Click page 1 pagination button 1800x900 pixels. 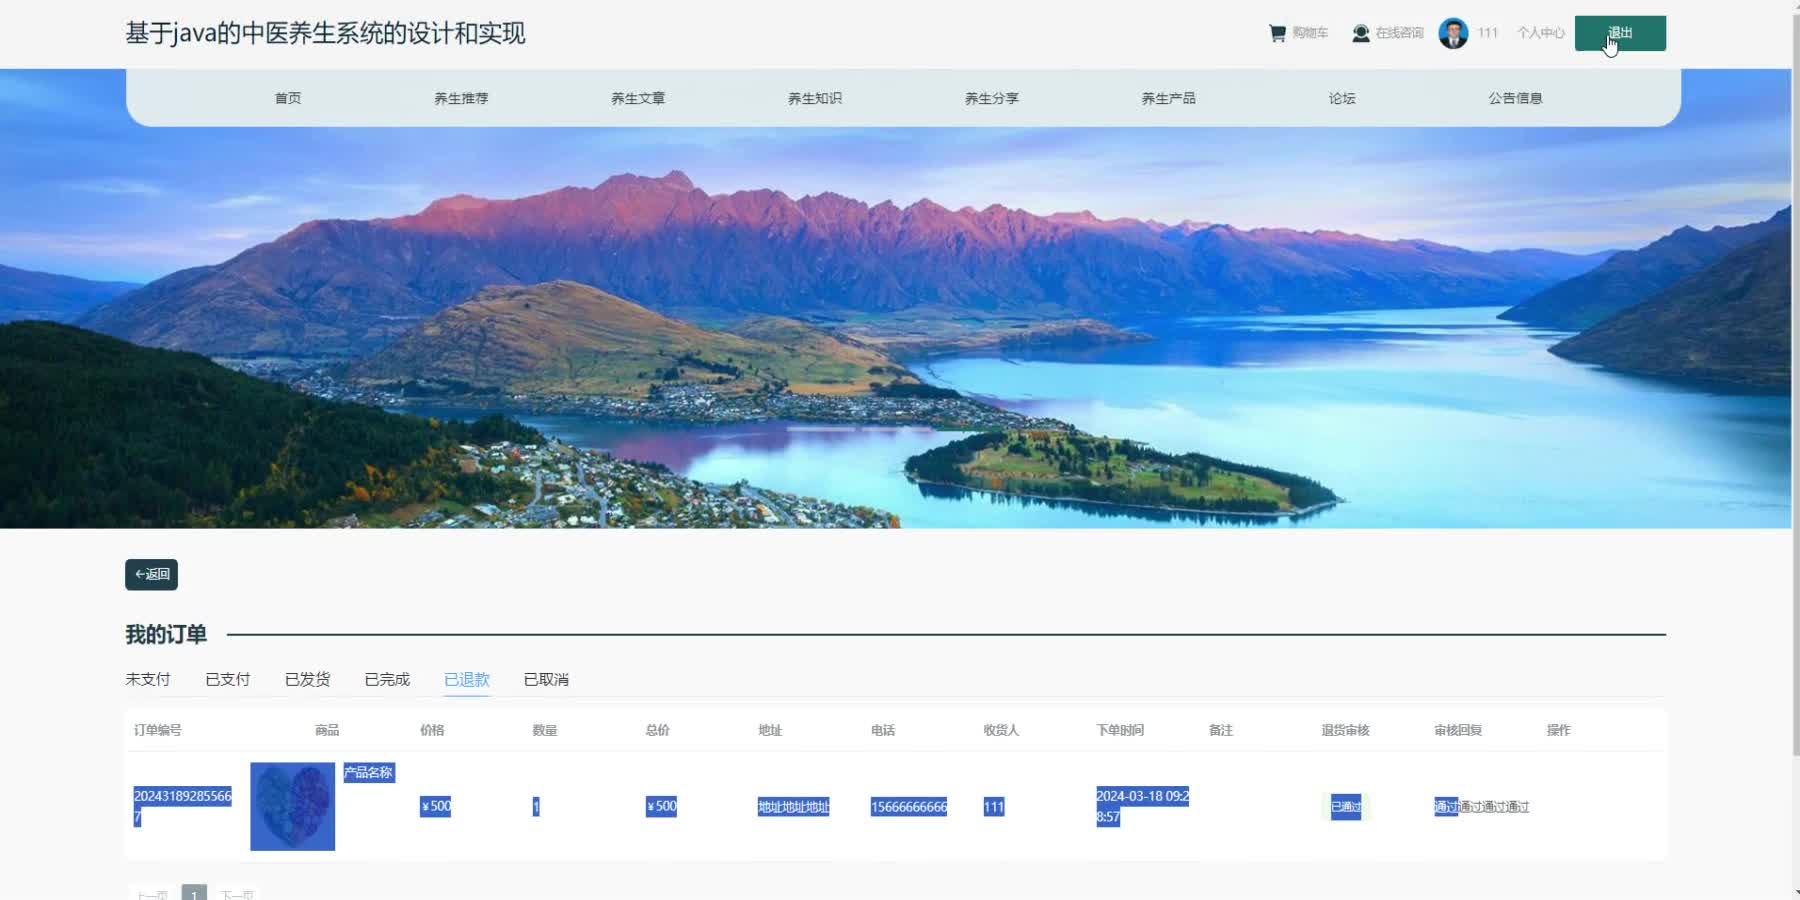point(194,893)
